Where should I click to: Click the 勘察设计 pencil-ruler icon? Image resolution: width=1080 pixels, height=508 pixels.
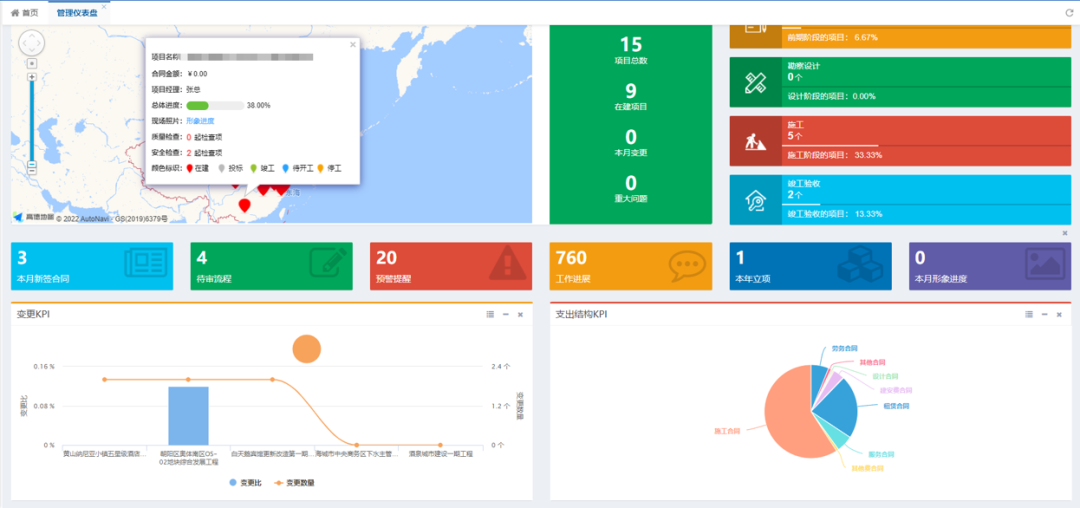[756, 83]
